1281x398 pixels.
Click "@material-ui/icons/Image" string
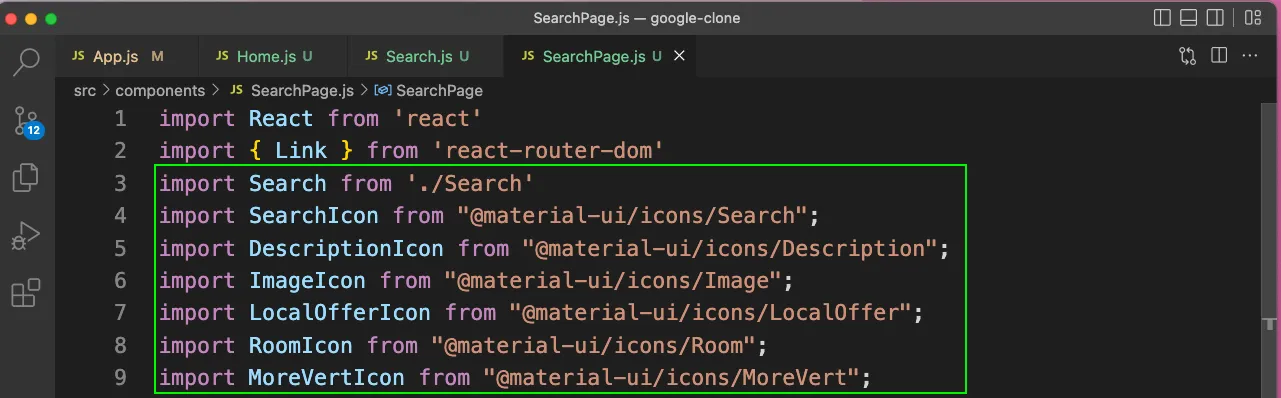(613, 280)
